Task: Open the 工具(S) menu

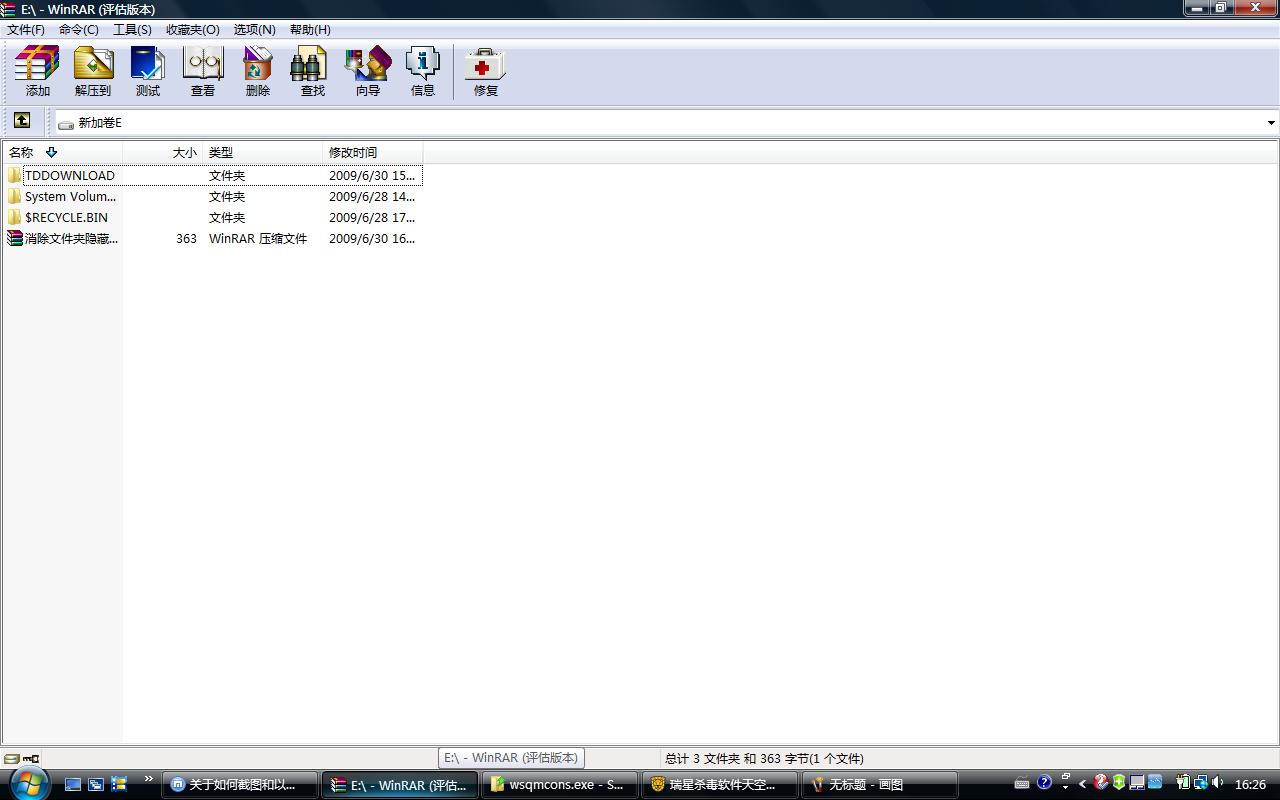Action: [132, 29]
